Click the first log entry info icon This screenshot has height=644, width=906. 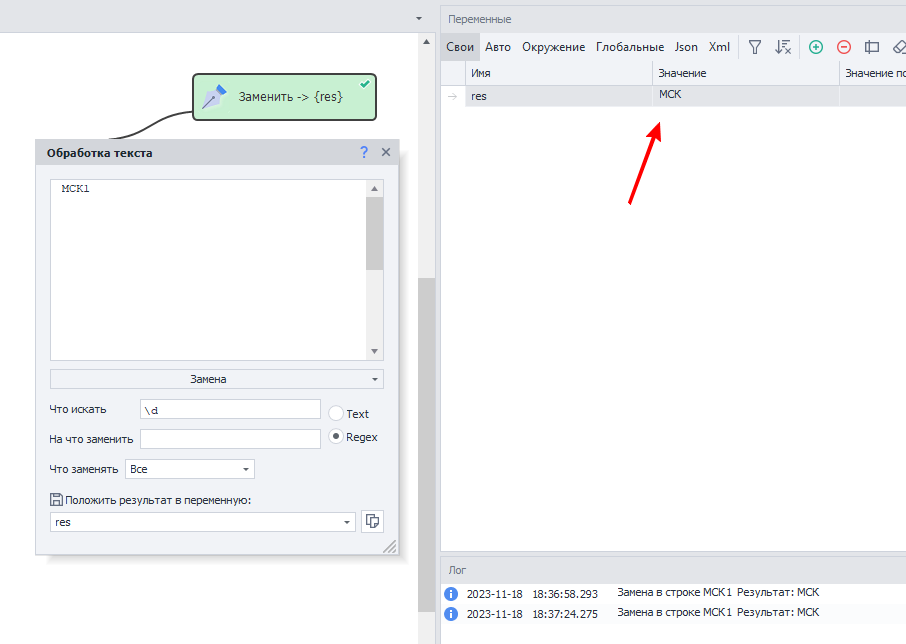coord(451,594)
